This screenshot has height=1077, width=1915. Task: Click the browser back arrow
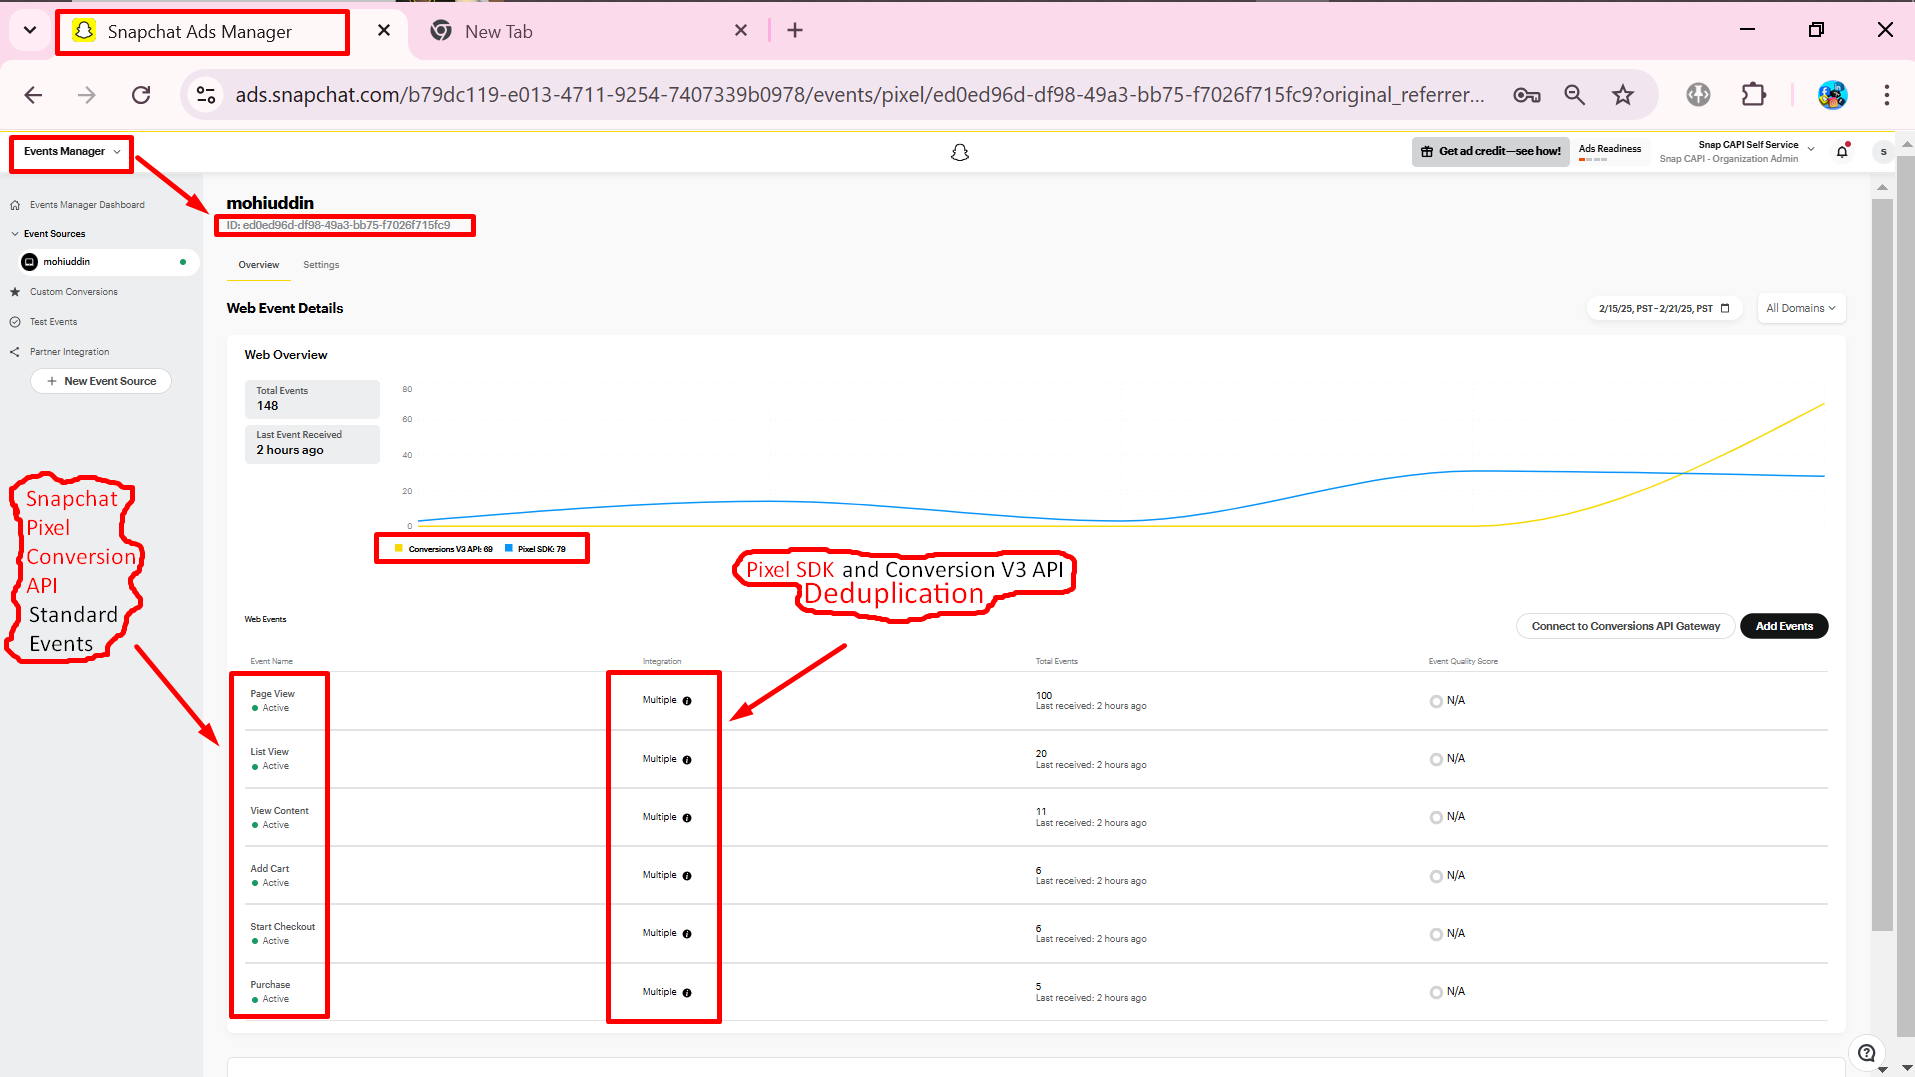33,95
